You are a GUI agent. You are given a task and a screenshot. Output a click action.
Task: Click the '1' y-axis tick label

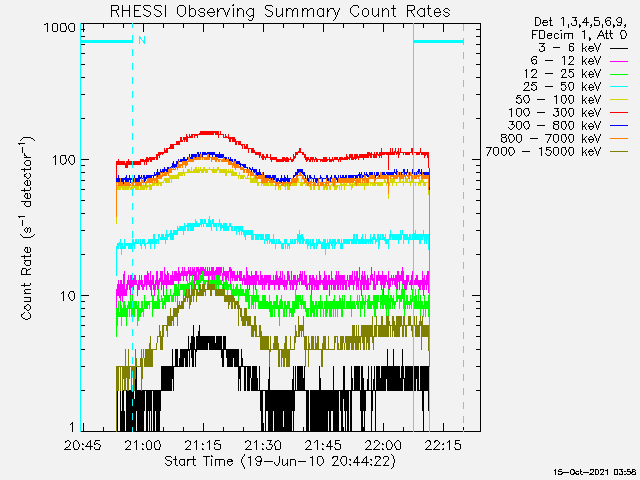coord(72,427)
